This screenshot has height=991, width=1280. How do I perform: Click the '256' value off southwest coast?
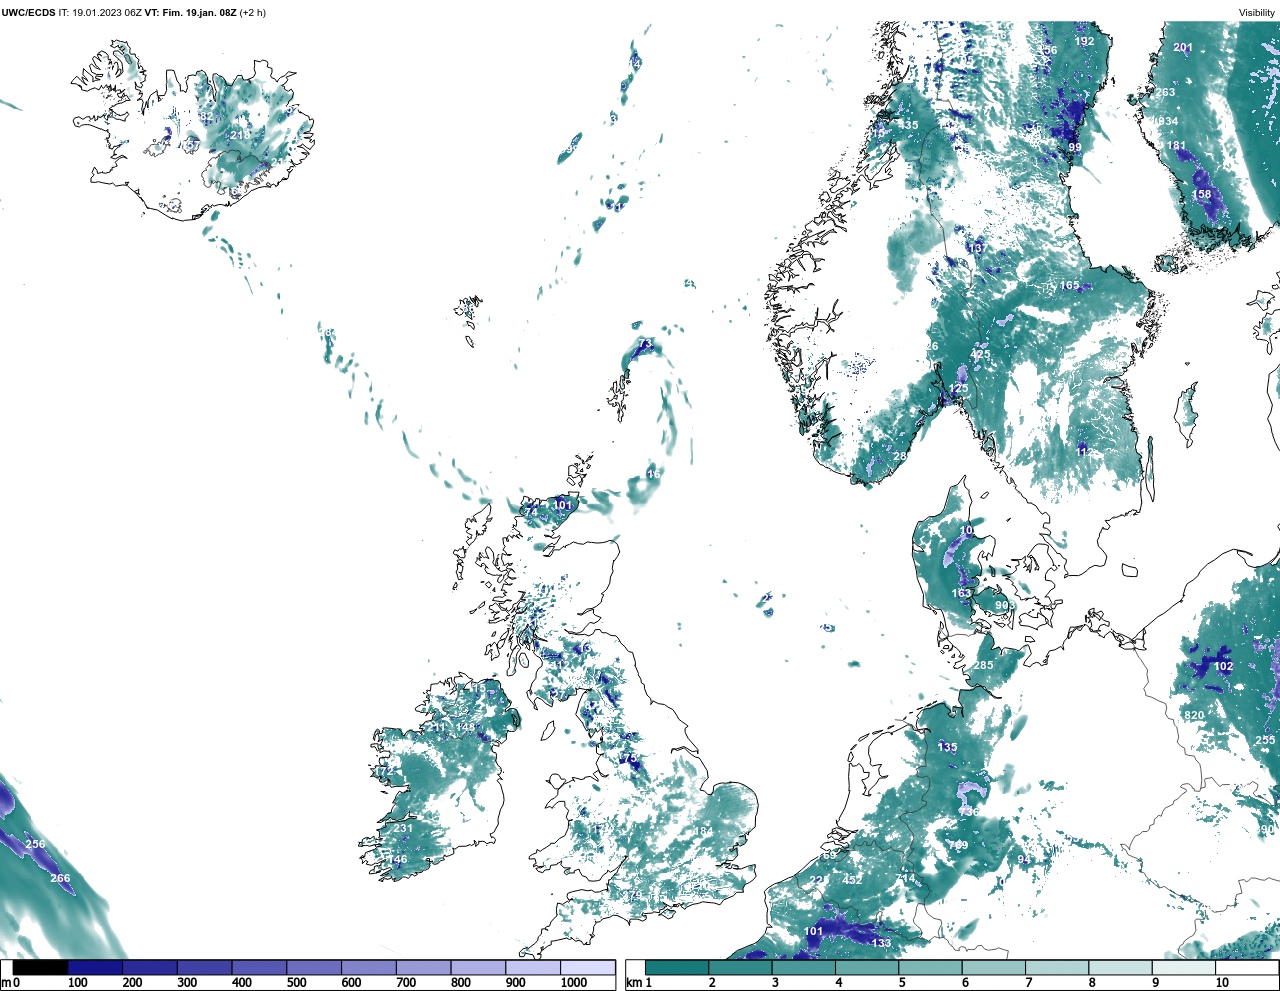click(x=35, y=844)
